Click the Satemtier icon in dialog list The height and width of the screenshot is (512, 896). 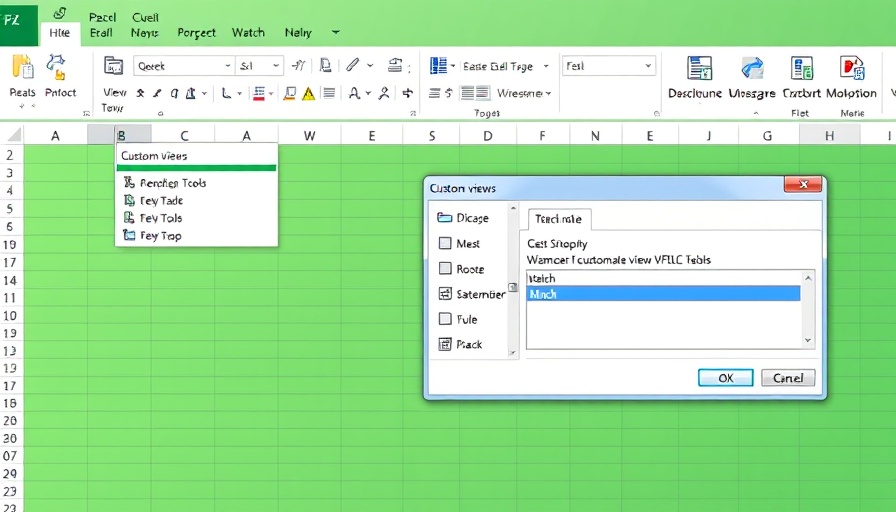tap(446, 294)
